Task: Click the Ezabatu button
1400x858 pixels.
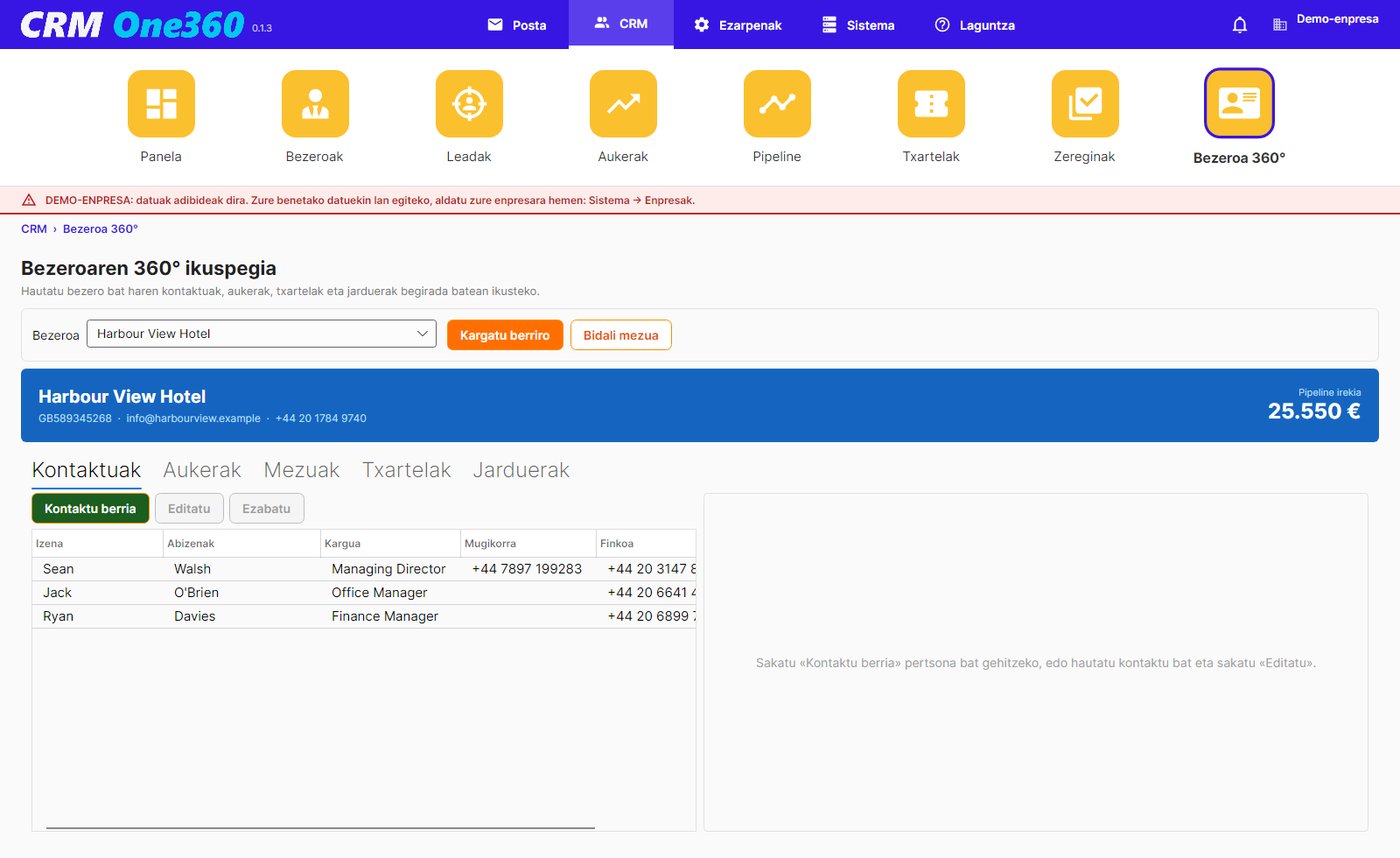Action: click(x=266, y=508)
